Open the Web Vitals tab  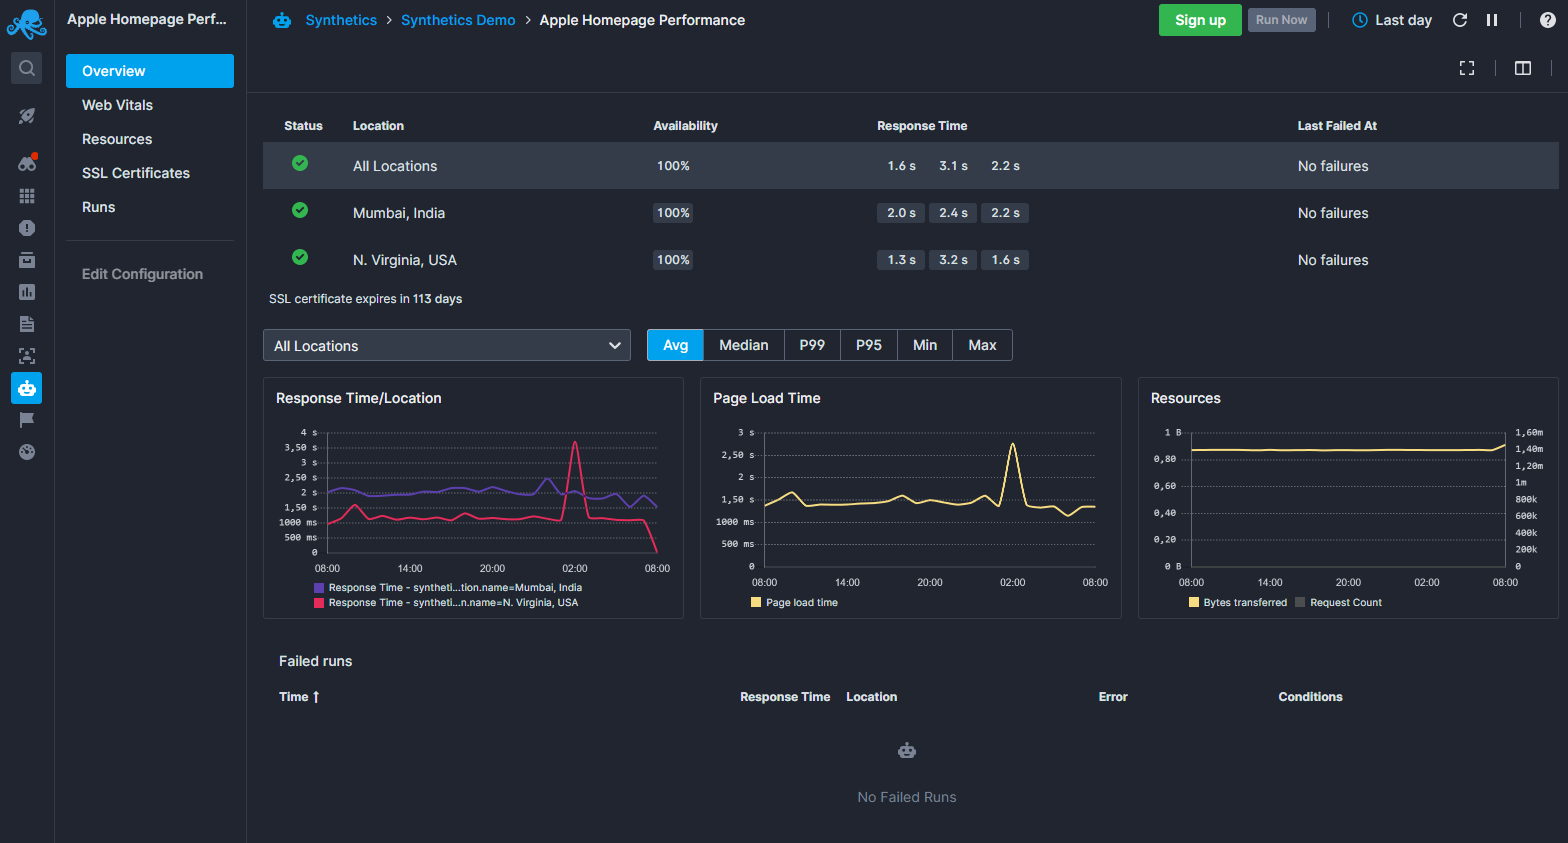150,105
